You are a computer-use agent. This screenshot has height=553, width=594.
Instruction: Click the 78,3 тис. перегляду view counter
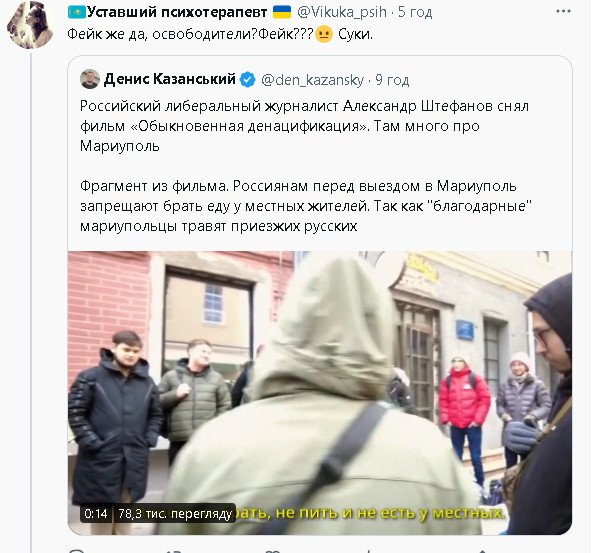(175, 514)
